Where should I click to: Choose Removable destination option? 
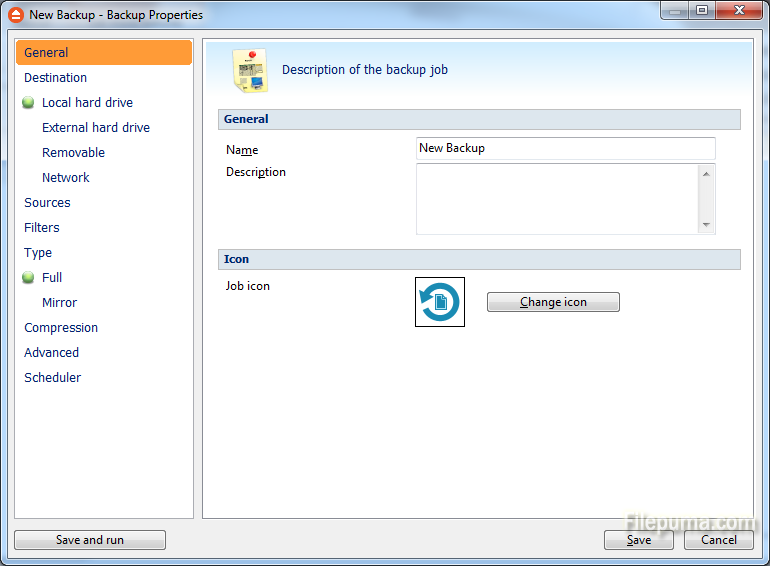(73, 153)
